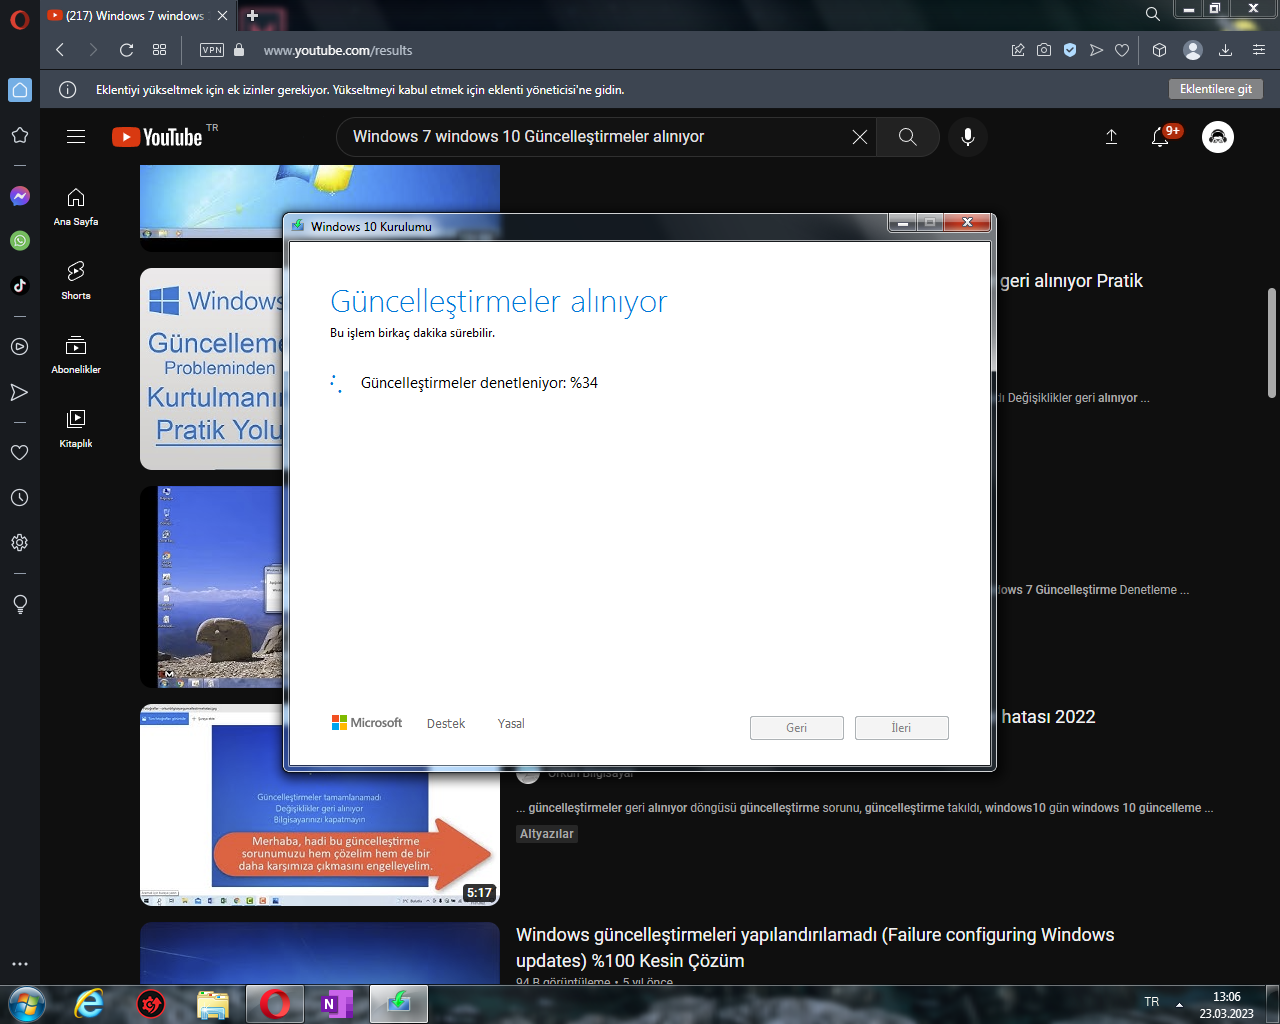Screen dimensions: 1280x1024
Task: Open Messenger from the Opera sidebar
Action: tap(20, 196)
